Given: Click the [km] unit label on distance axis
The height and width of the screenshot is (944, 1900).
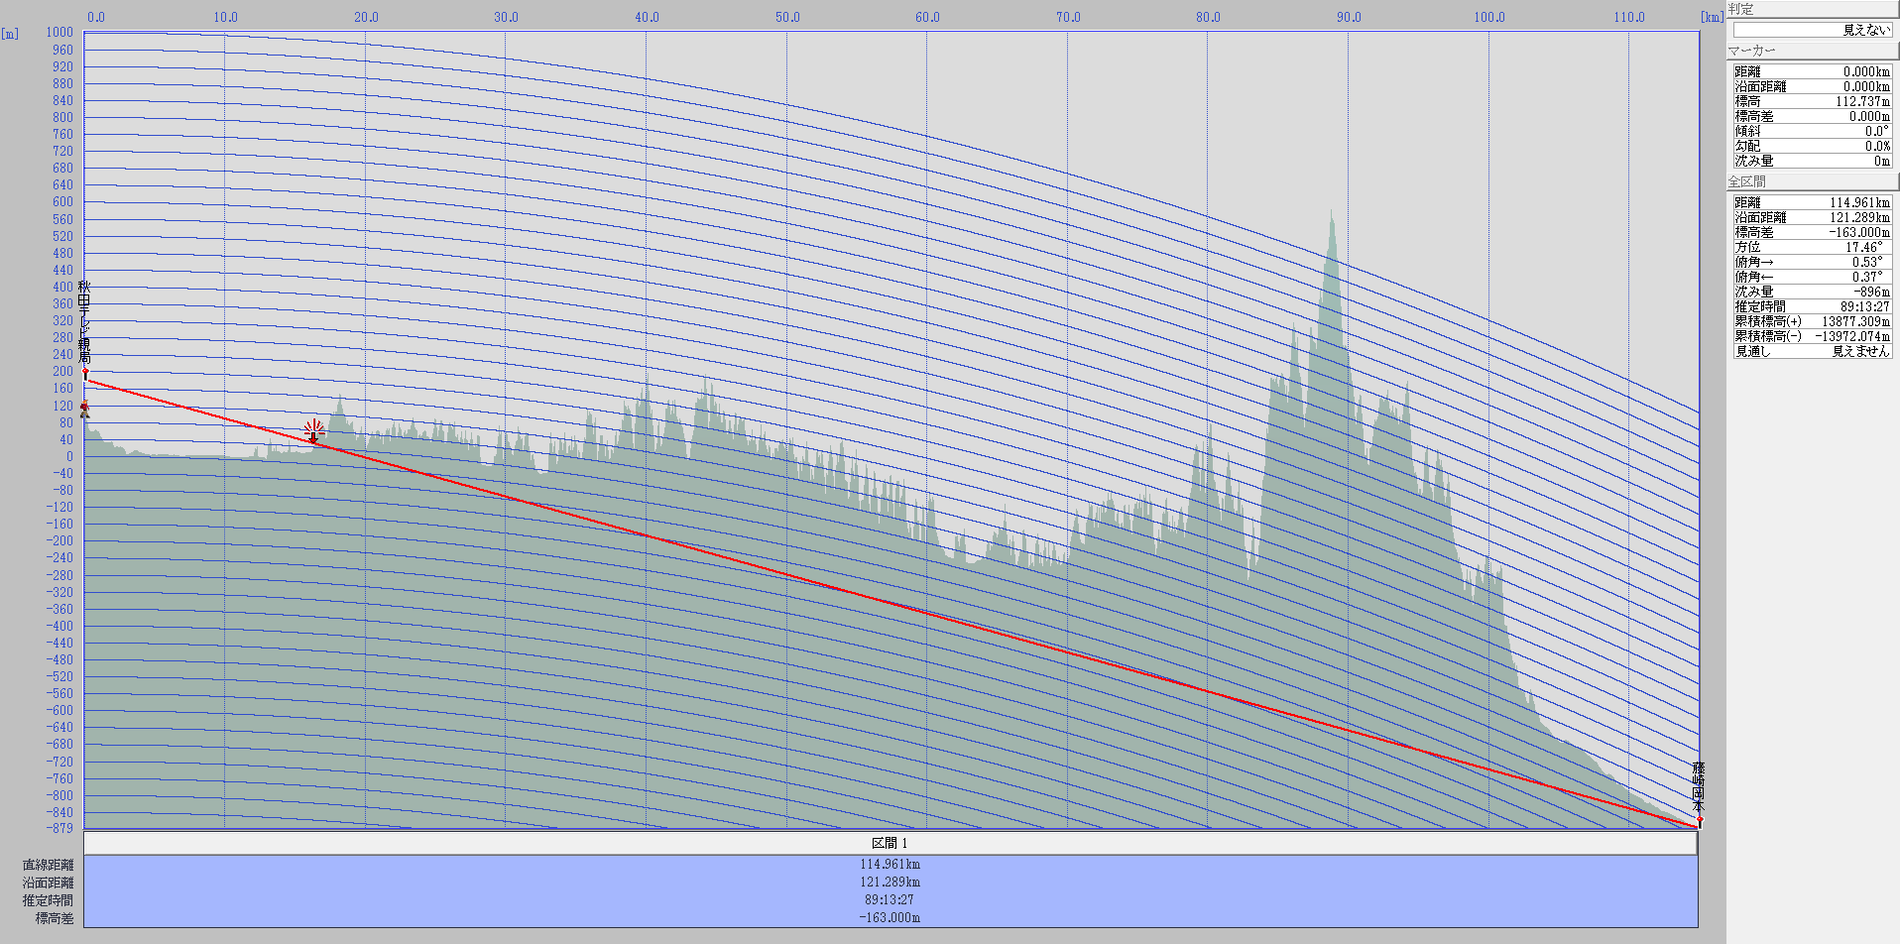Looking at the screenshot, I should pos(1712,17).
